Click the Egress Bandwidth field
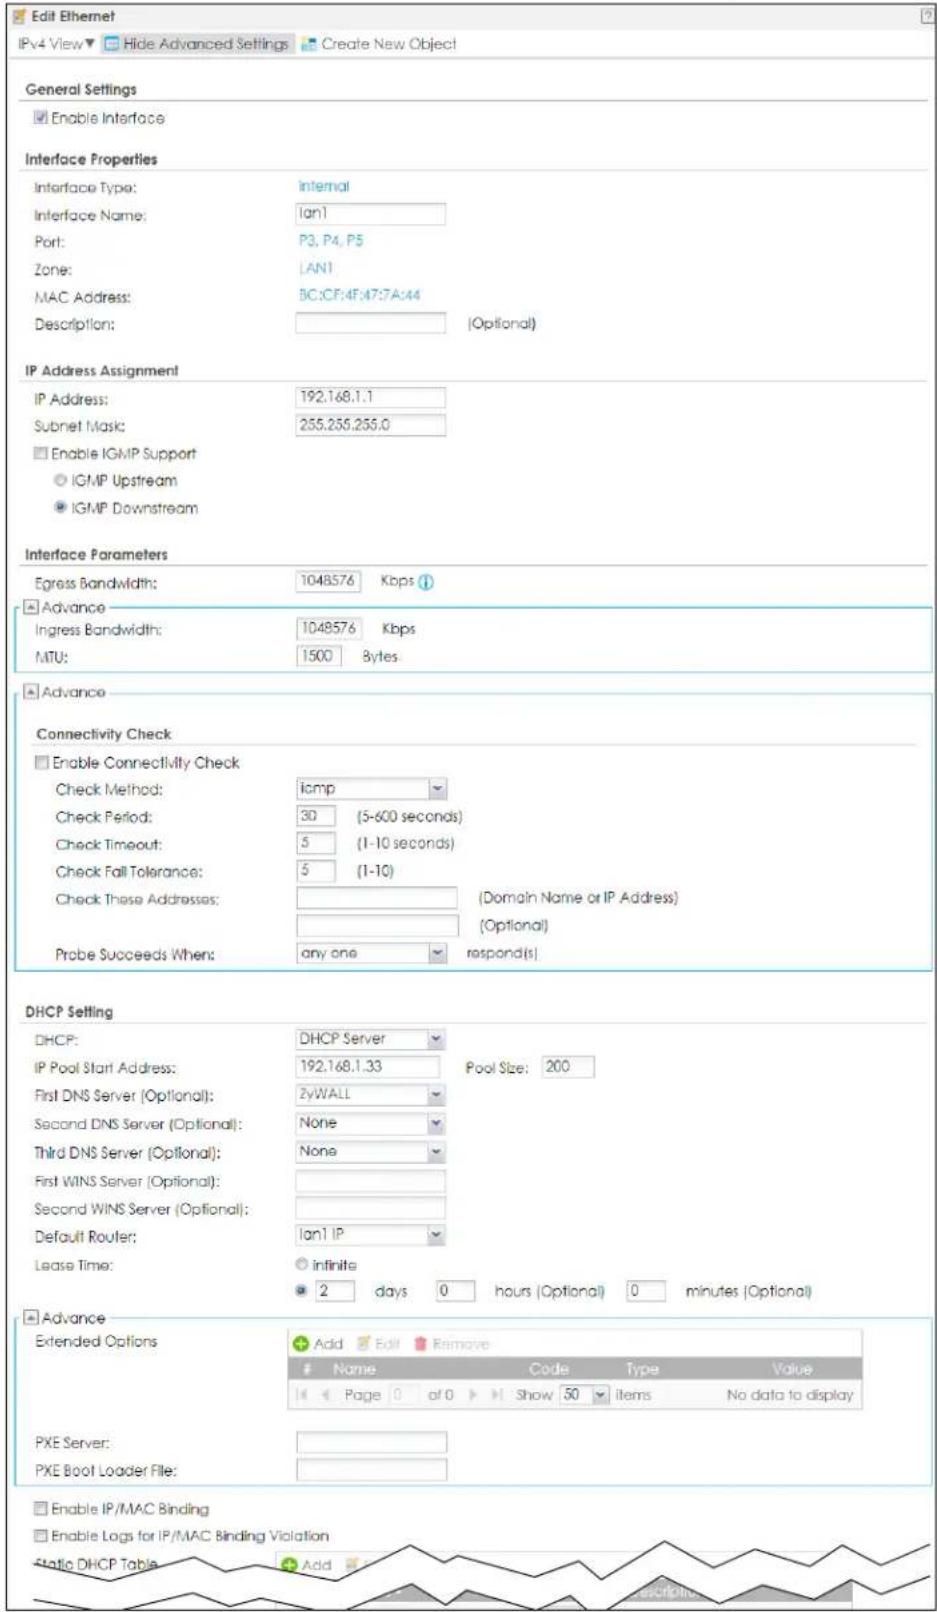The width and height of the screenshot is (937, 1612). 327,581
